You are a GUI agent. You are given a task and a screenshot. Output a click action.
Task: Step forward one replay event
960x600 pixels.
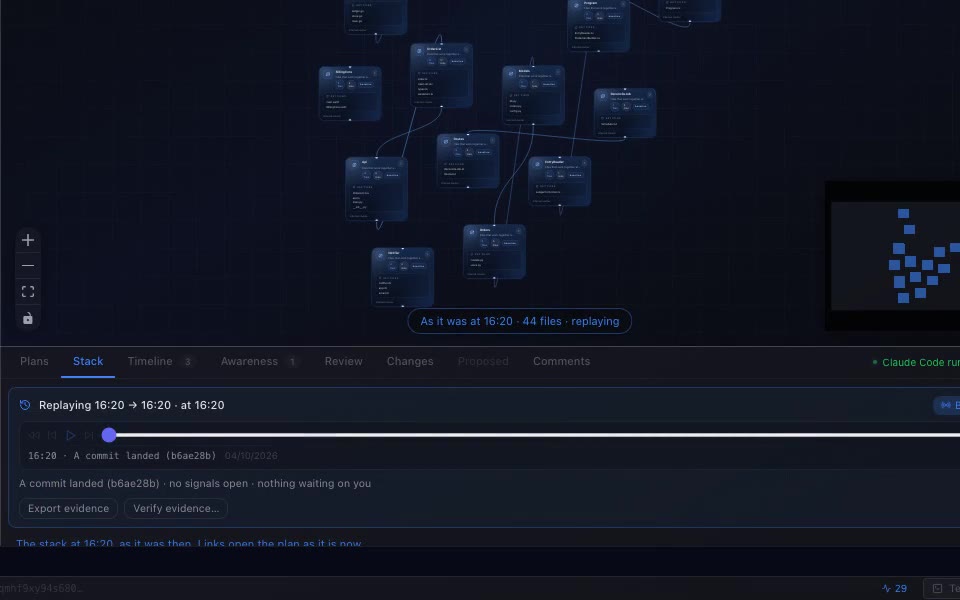coord(89,435)
